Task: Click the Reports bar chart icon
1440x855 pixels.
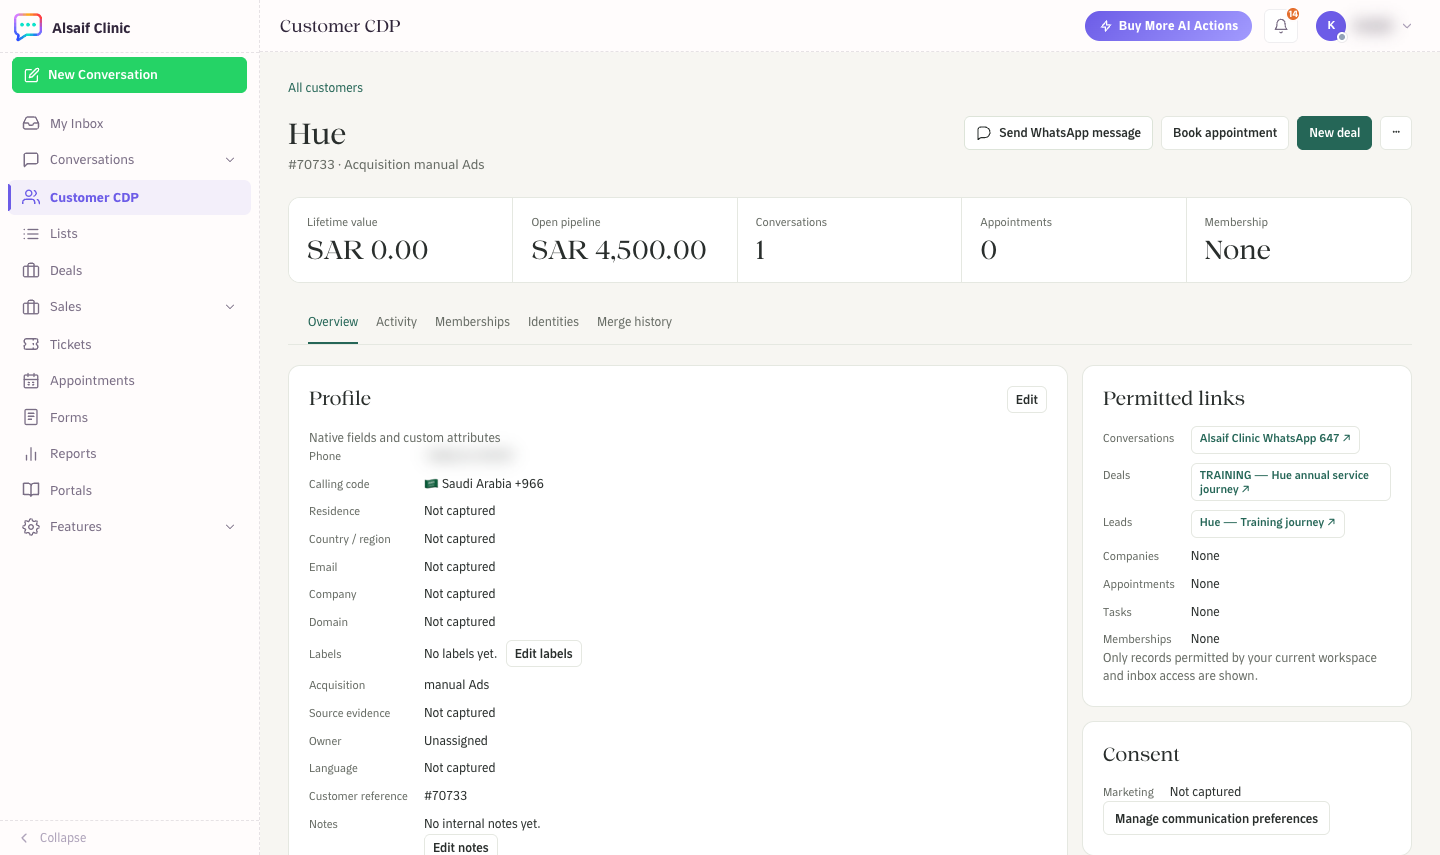Action: point(31,454)
